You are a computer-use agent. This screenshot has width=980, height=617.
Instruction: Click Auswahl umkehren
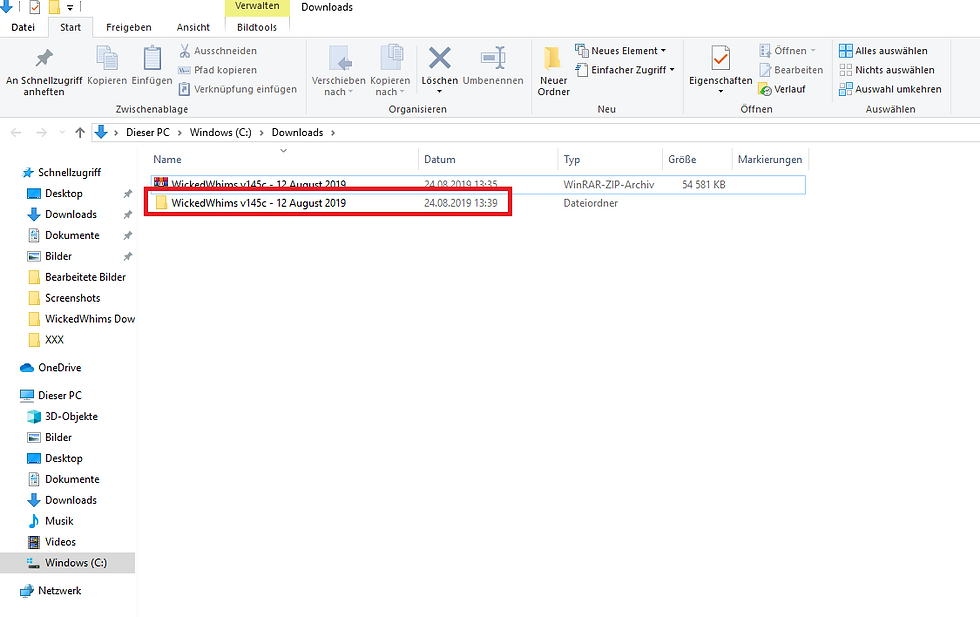(890, 89)
